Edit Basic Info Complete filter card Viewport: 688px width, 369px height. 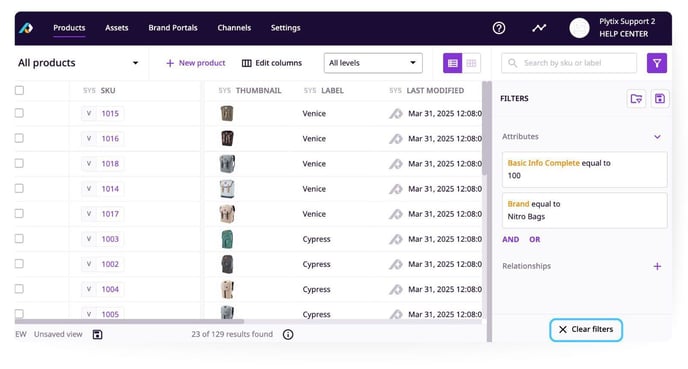click(584, 169)
